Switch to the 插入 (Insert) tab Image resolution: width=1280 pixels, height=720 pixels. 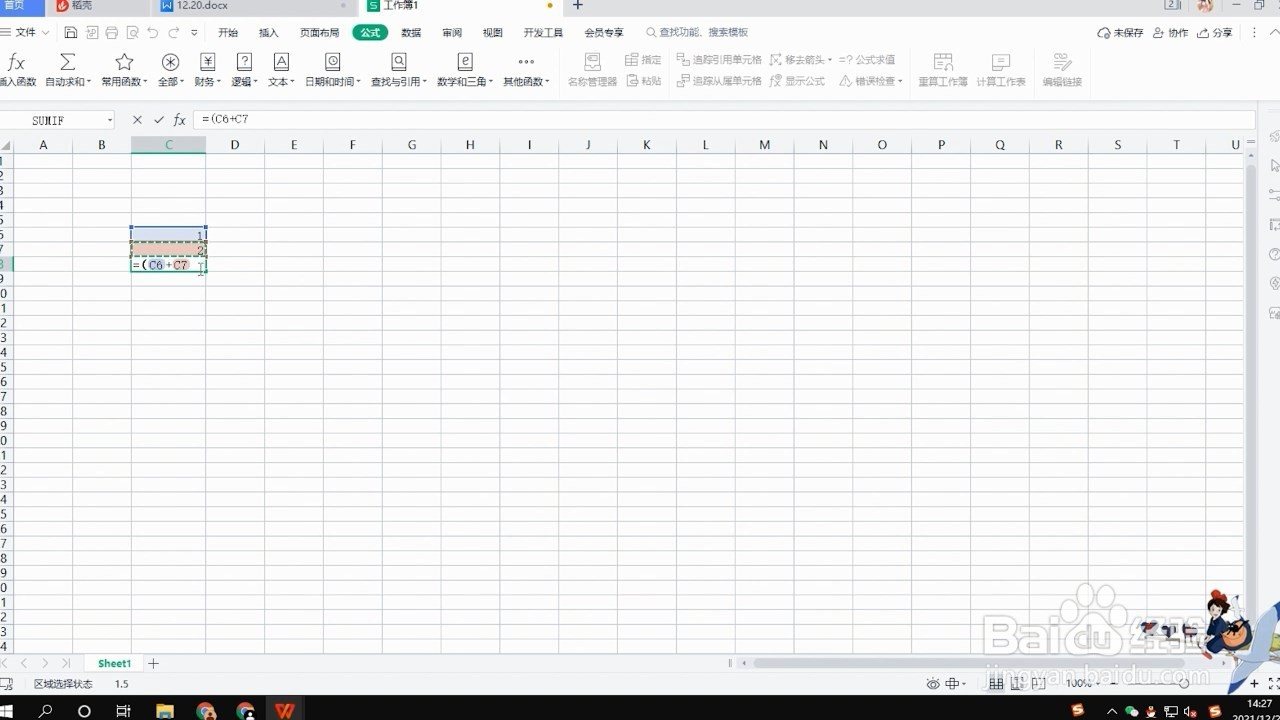coord(269,33)
